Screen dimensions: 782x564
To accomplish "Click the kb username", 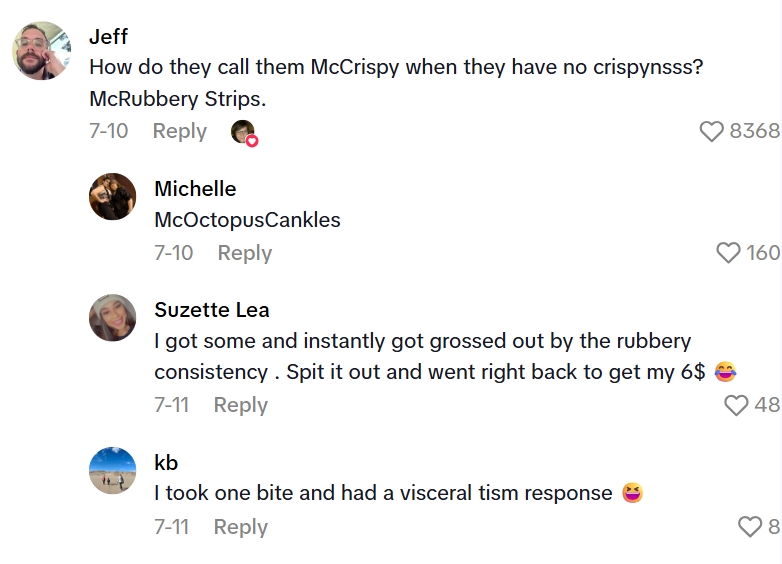I will click(x=166, y=462).
